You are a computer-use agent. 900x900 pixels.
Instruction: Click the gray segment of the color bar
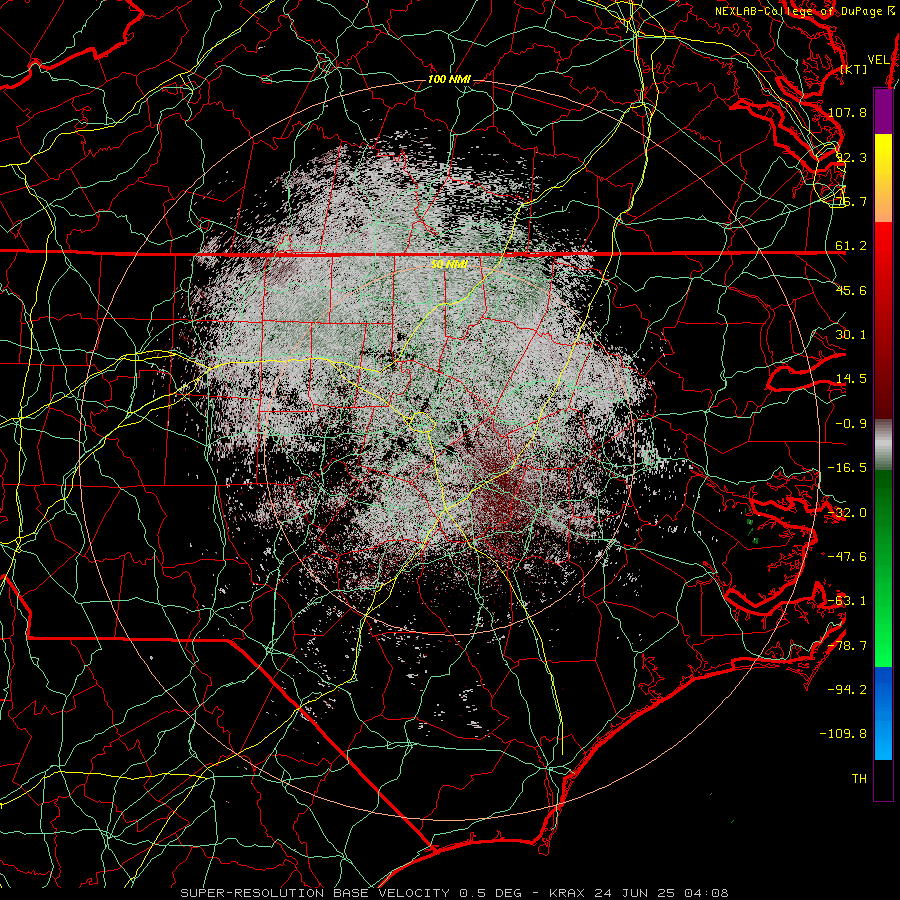pos(883,445)
